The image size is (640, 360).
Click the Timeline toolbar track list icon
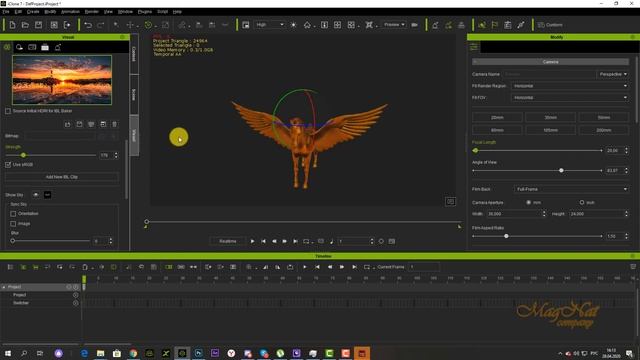point(11,267)
